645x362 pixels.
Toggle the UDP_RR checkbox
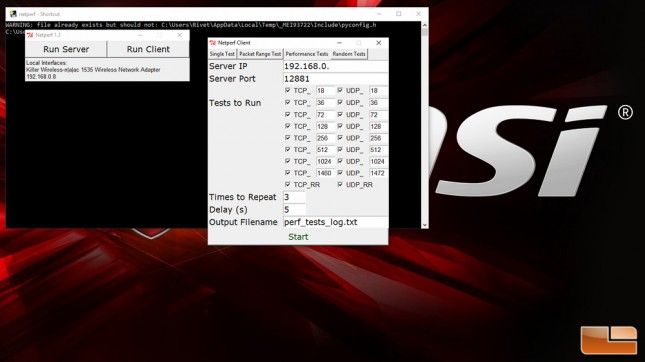pos(340,185)
